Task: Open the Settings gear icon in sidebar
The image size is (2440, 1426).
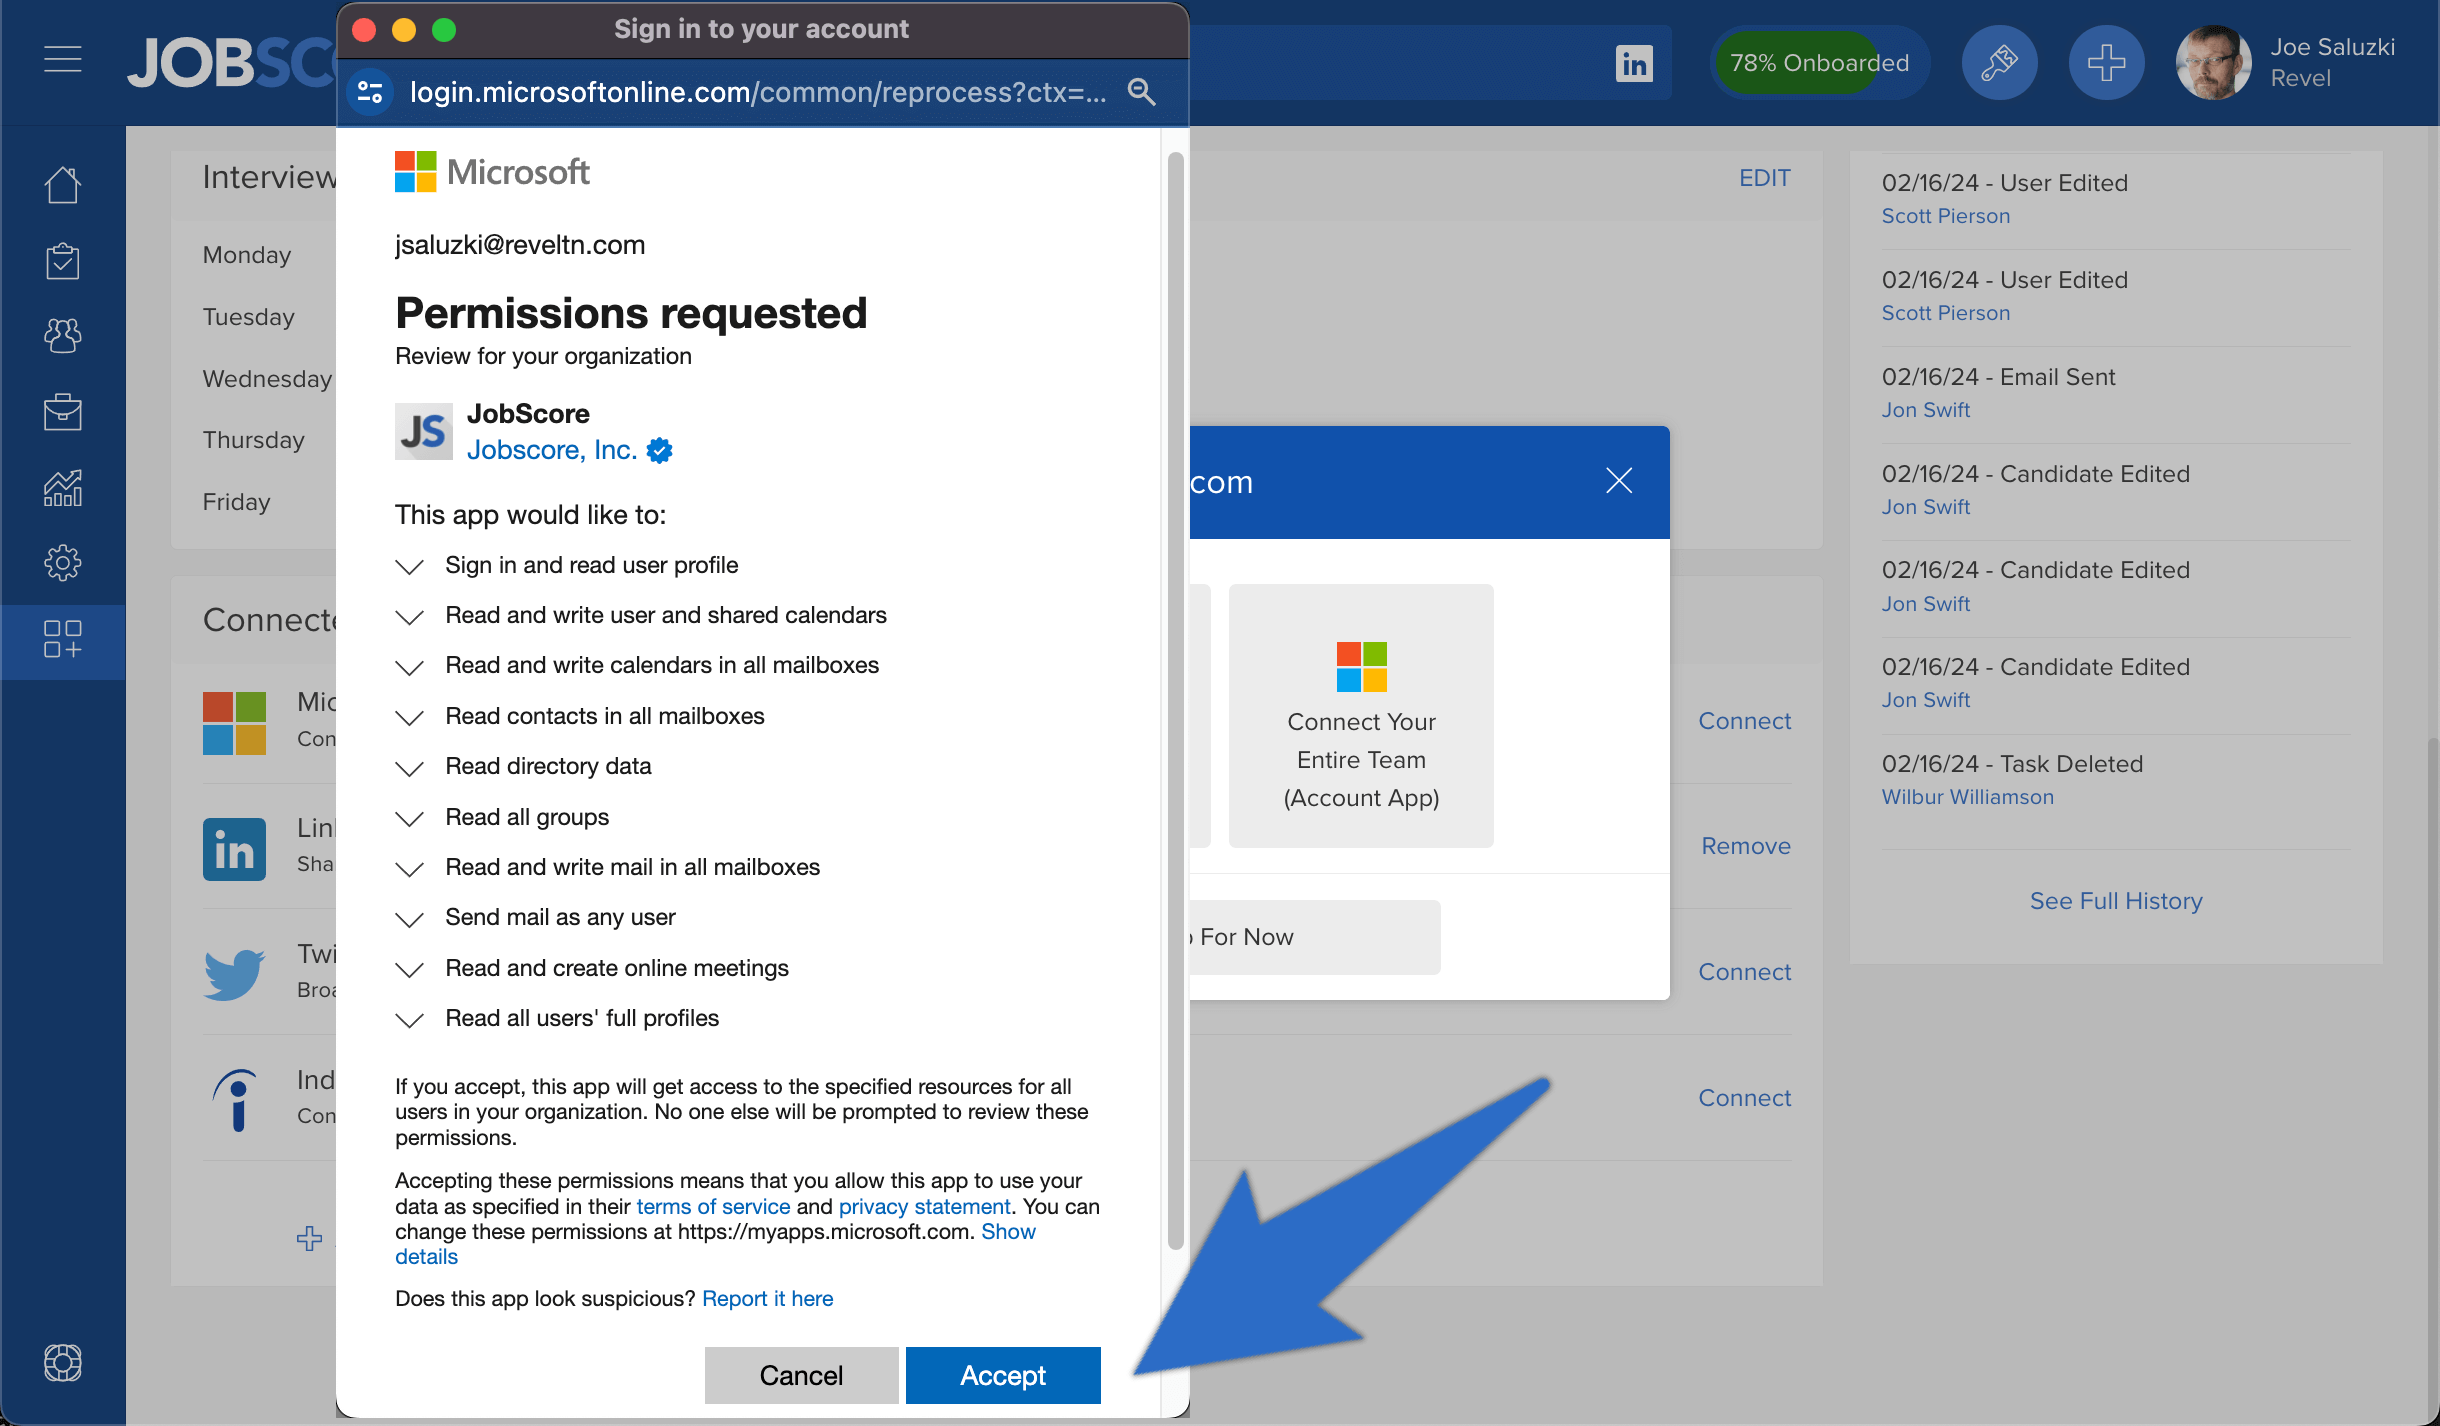Action: pyautogui.click(x=62, y=563)
